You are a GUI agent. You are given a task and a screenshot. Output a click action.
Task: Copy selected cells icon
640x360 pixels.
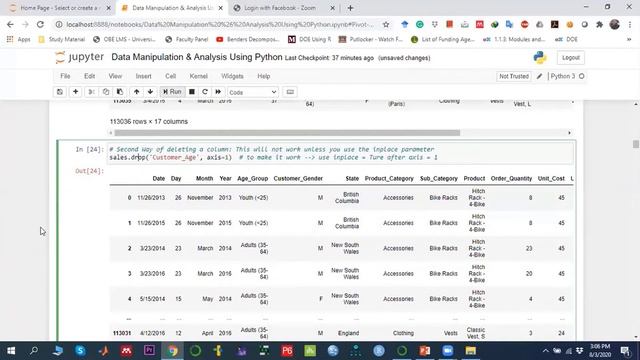[106, 92]
